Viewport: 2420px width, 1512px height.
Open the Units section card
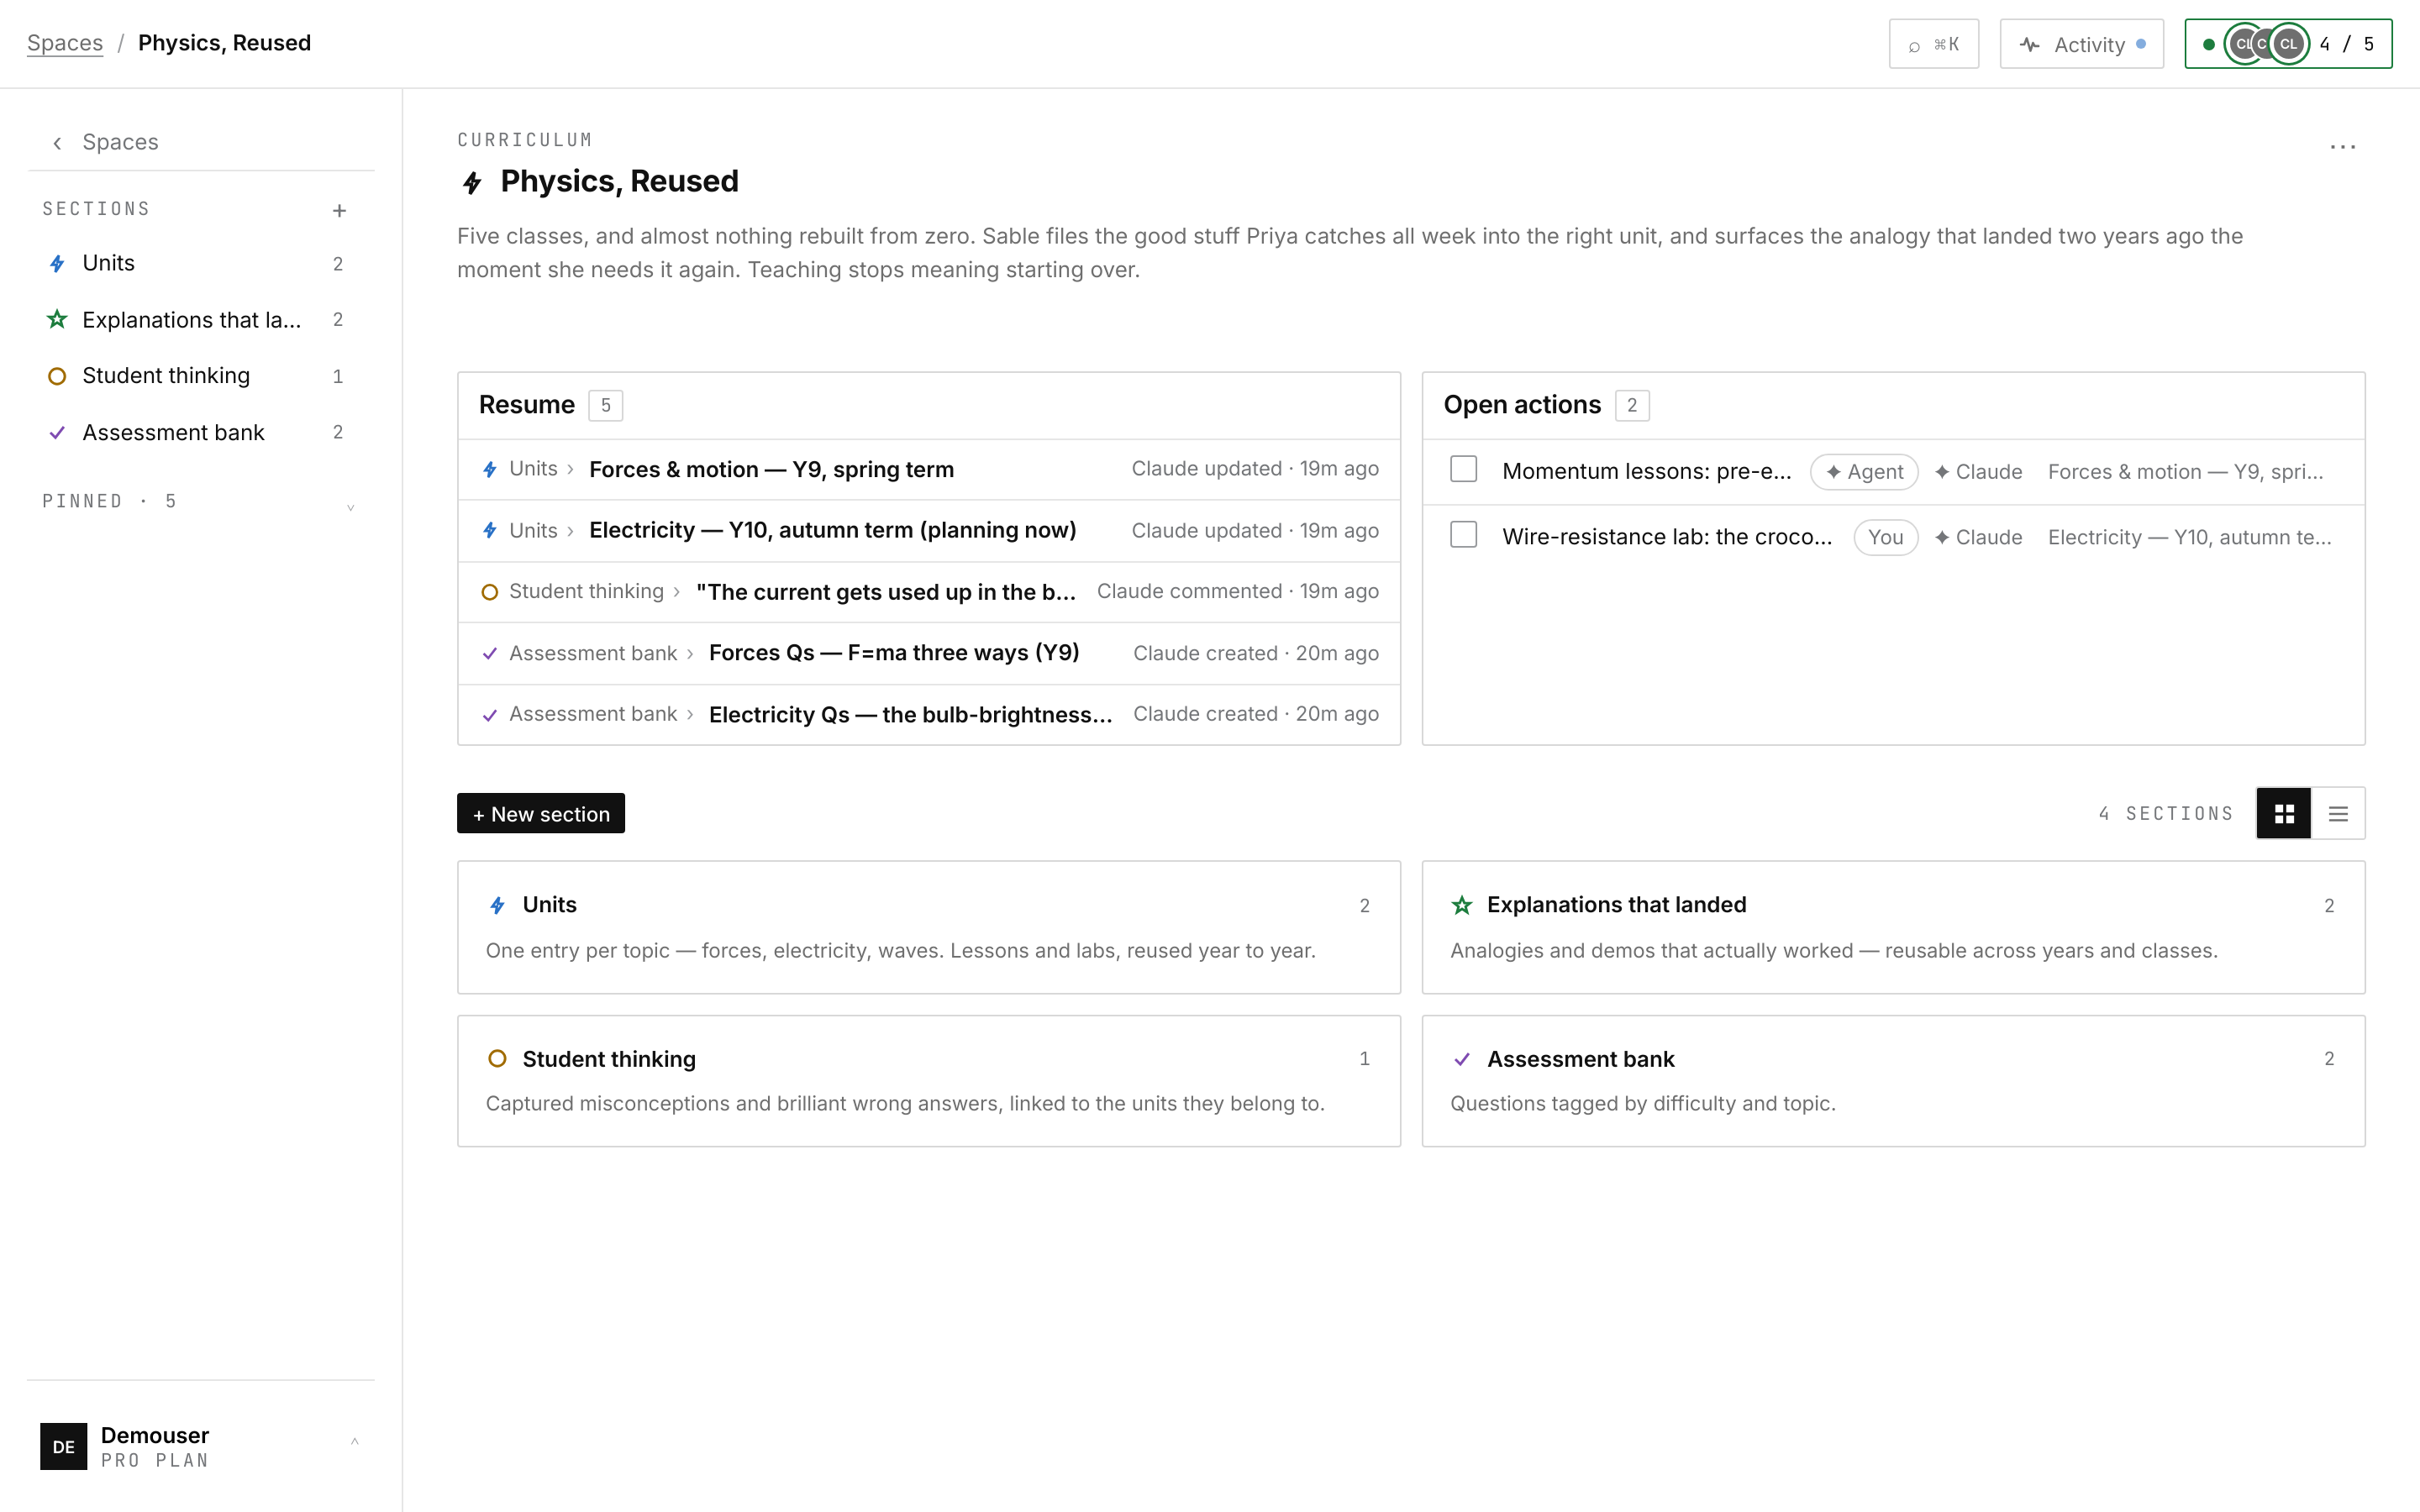929,927
